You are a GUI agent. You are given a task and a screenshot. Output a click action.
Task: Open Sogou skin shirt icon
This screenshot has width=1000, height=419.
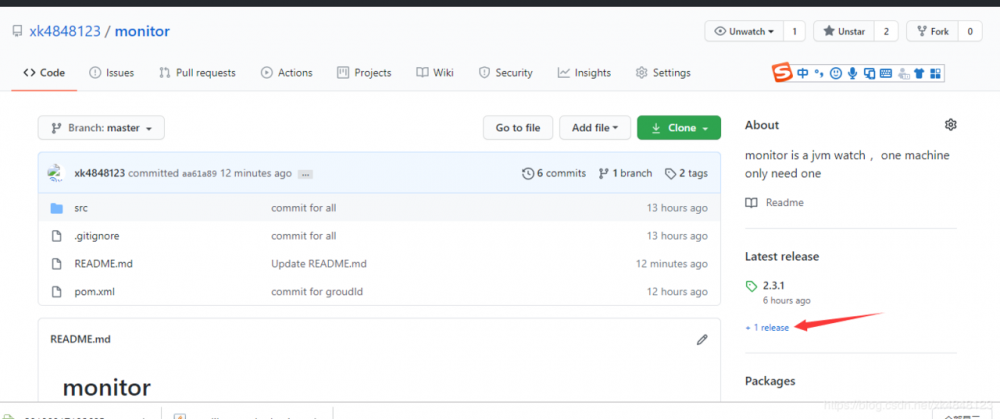coord(919,73)
